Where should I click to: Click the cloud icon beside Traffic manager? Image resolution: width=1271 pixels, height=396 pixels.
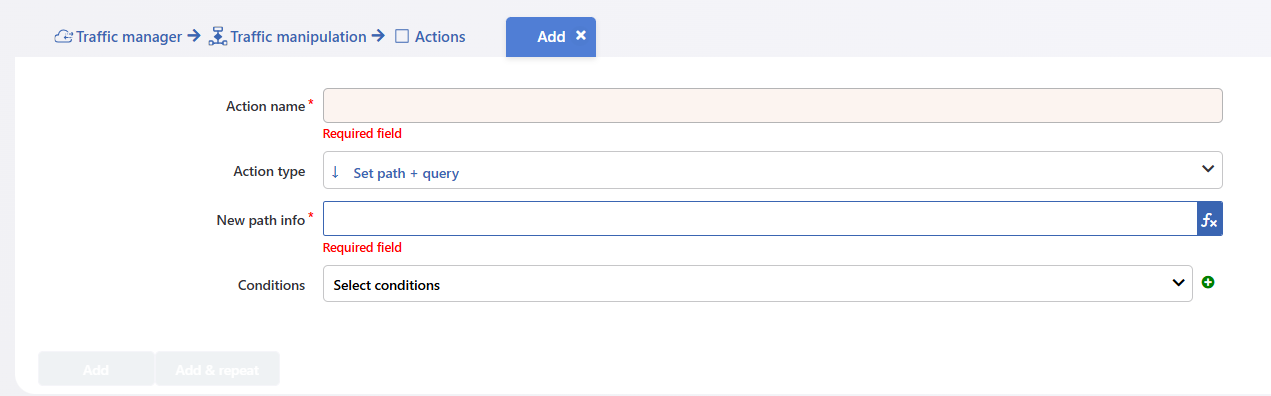(x=63, y=37)
